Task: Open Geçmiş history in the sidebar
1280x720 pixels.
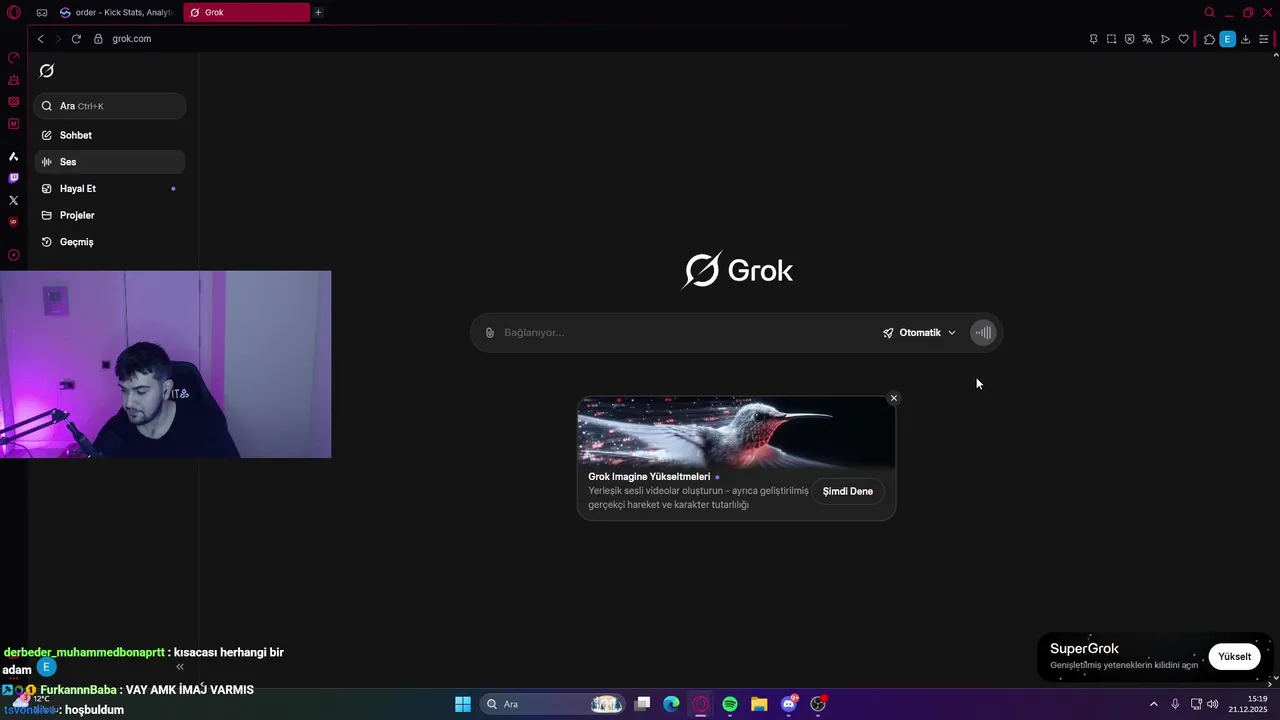Action: point(110,242)
